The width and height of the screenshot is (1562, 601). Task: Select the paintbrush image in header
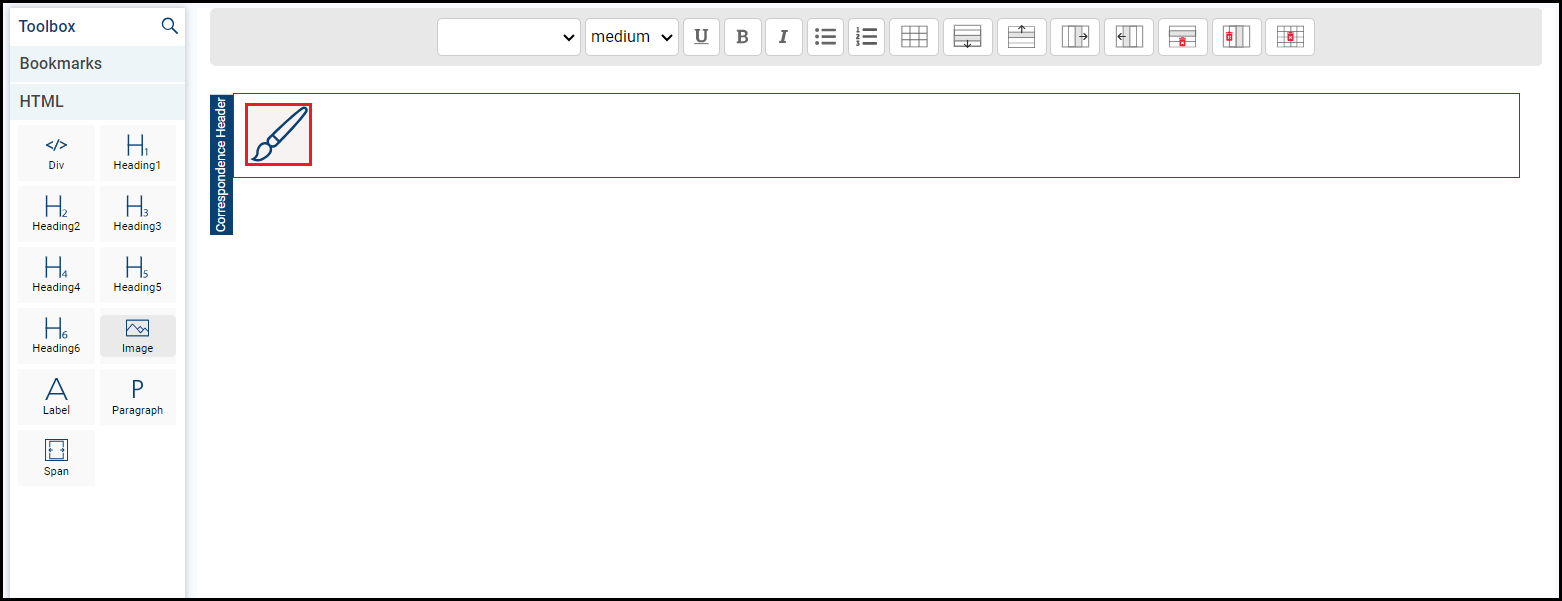[279, 134]
